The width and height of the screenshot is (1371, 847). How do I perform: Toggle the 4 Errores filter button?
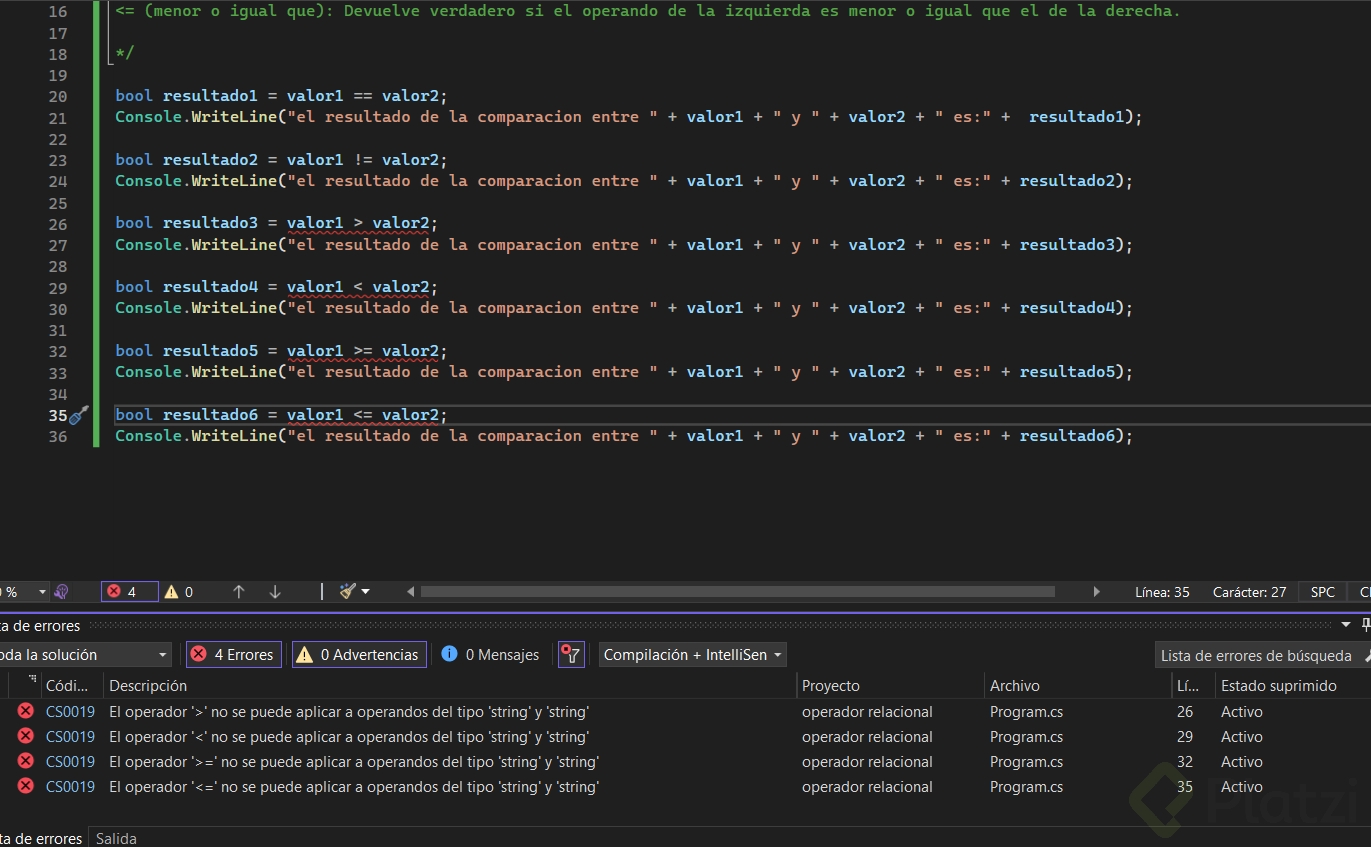pyautogui.click(x=233, y=655)
